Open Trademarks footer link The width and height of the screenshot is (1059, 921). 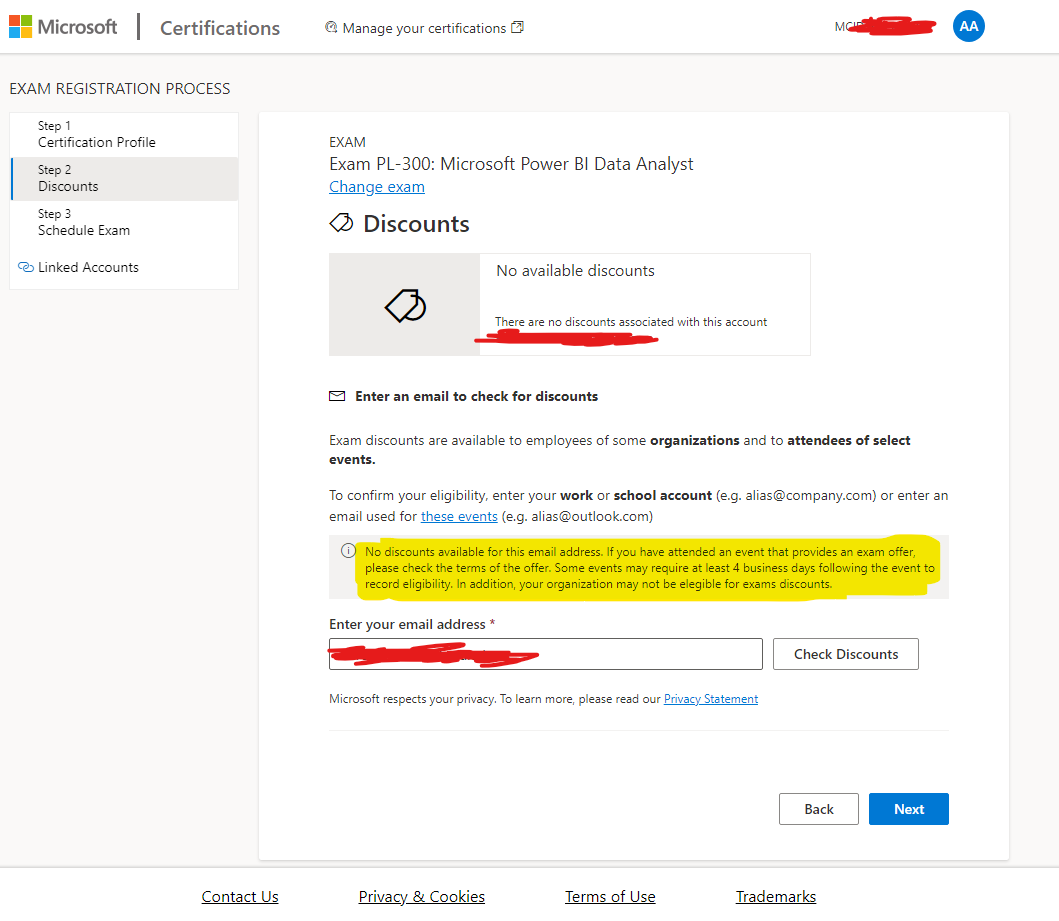point(775,897)
